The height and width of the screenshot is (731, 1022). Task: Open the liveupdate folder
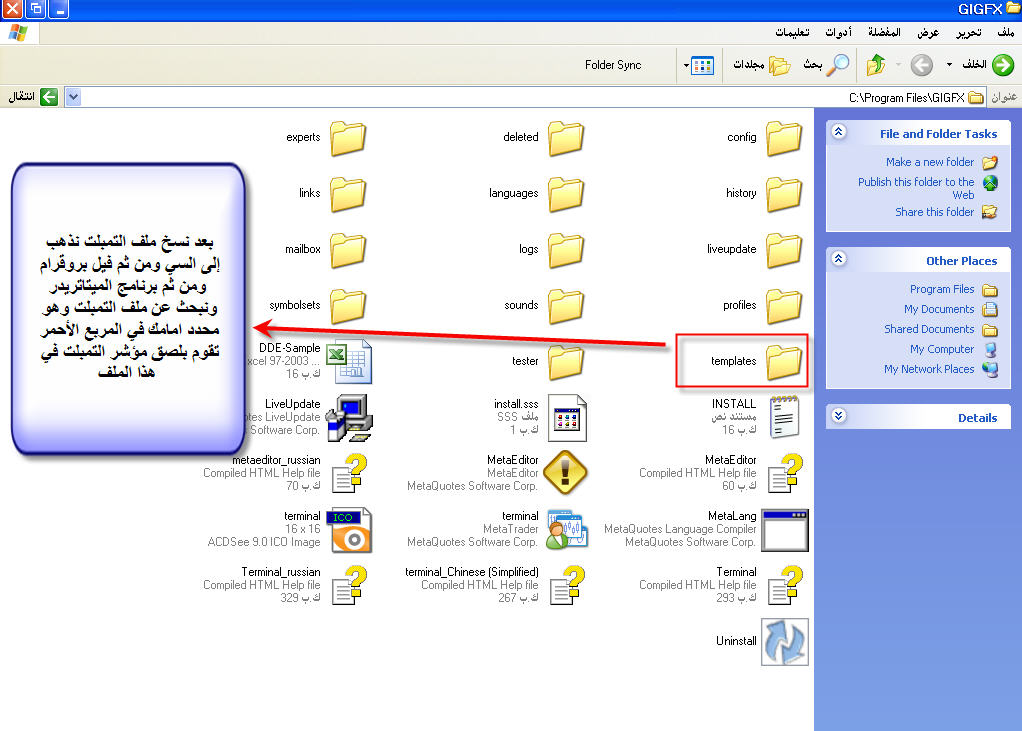coord(783,250)
